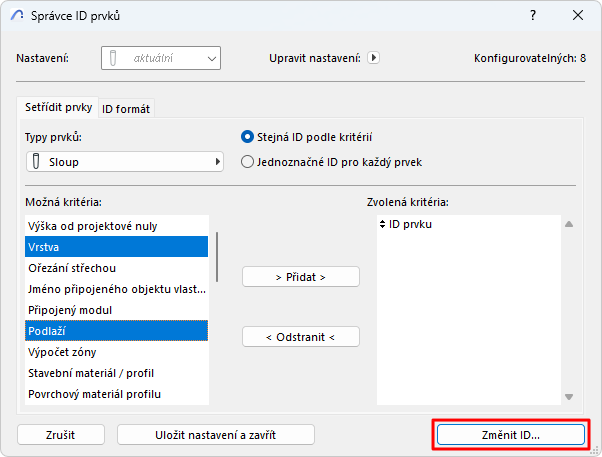Open the Nastavení aktuální dropdown
The image size is (602, 457).
160,59
